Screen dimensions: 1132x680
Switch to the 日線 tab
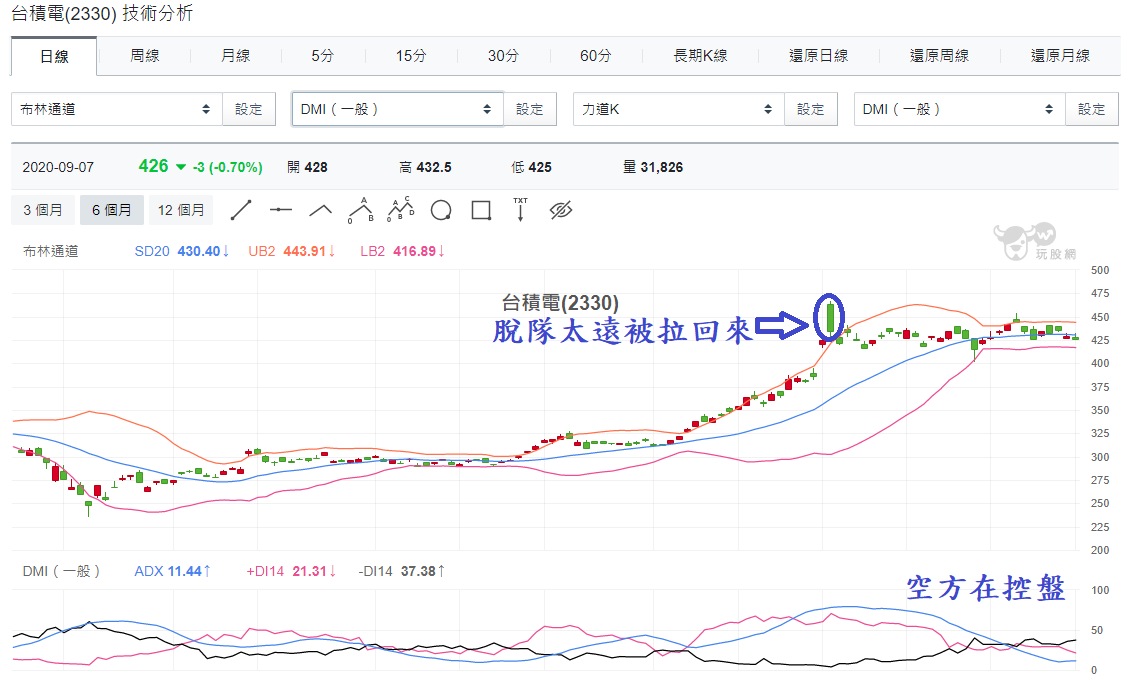tap(54, 56)
